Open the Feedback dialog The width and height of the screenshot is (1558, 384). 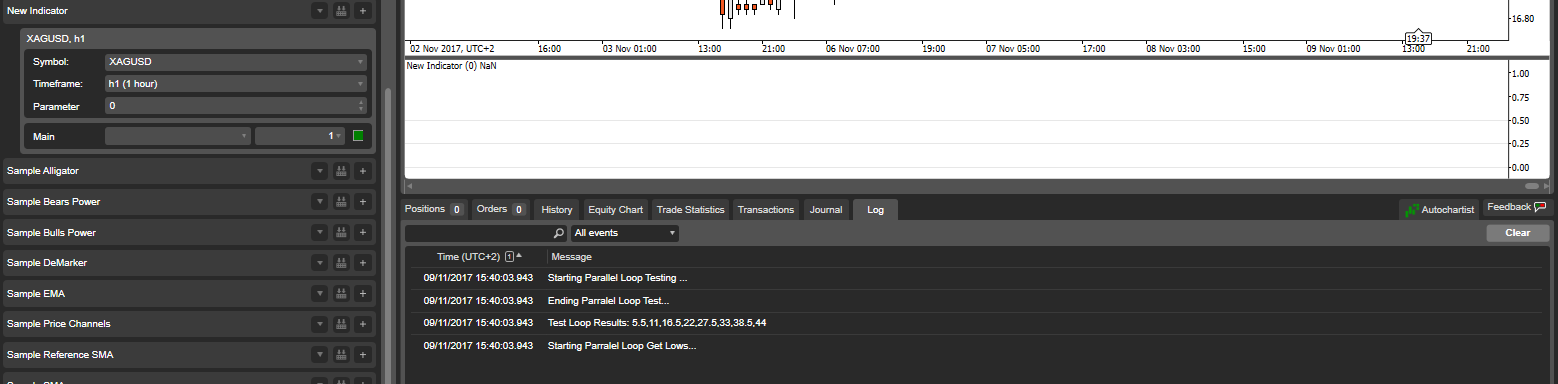pyautogui.click(x=1516, y=207)
